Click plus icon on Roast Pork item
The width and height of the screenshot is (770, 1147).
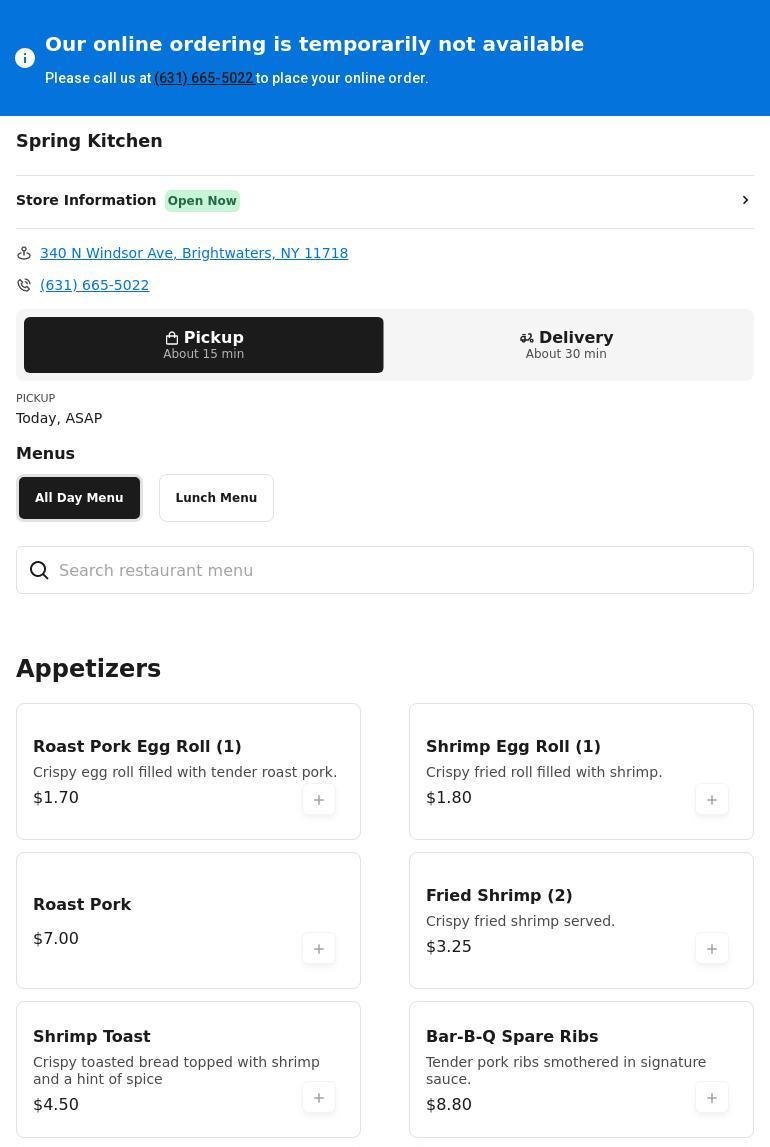319,949
